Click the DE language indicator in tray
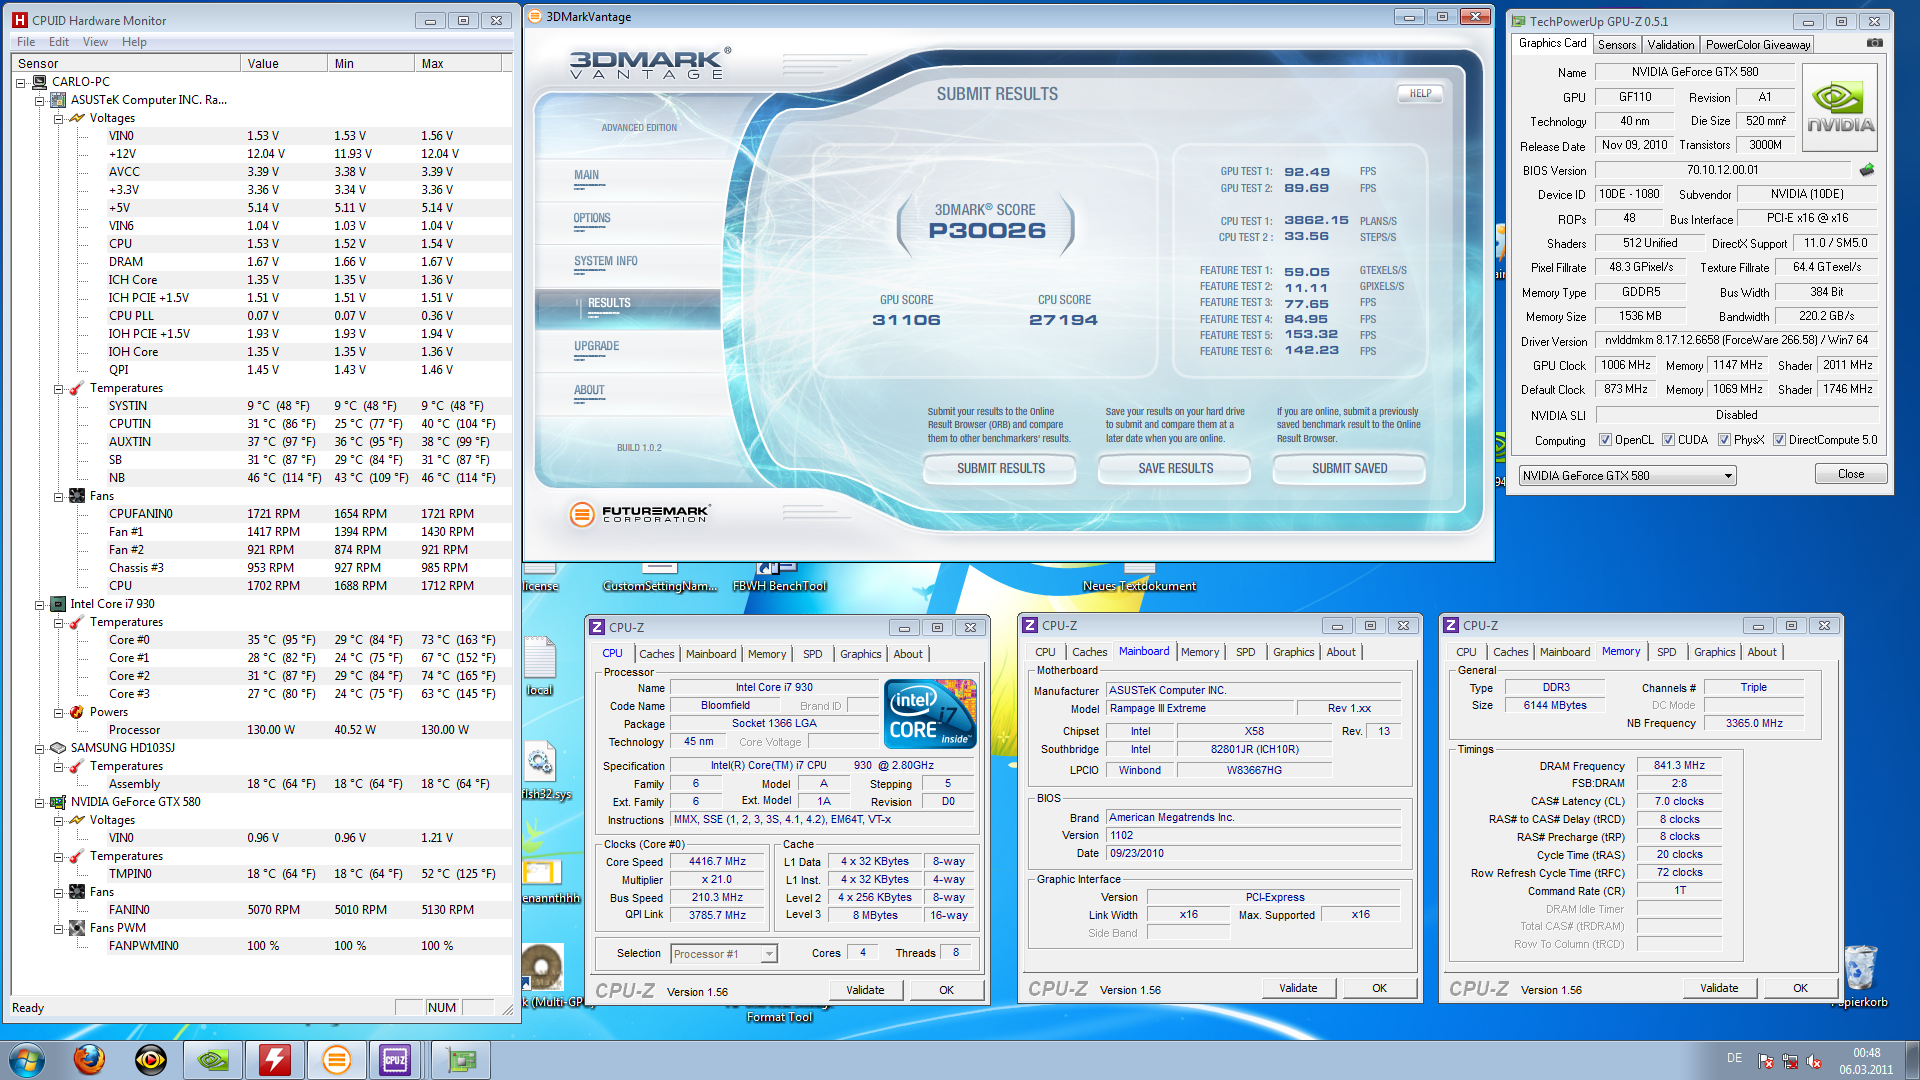This screenshot has height=1080, width=1920. (x=1733, y=1058)
